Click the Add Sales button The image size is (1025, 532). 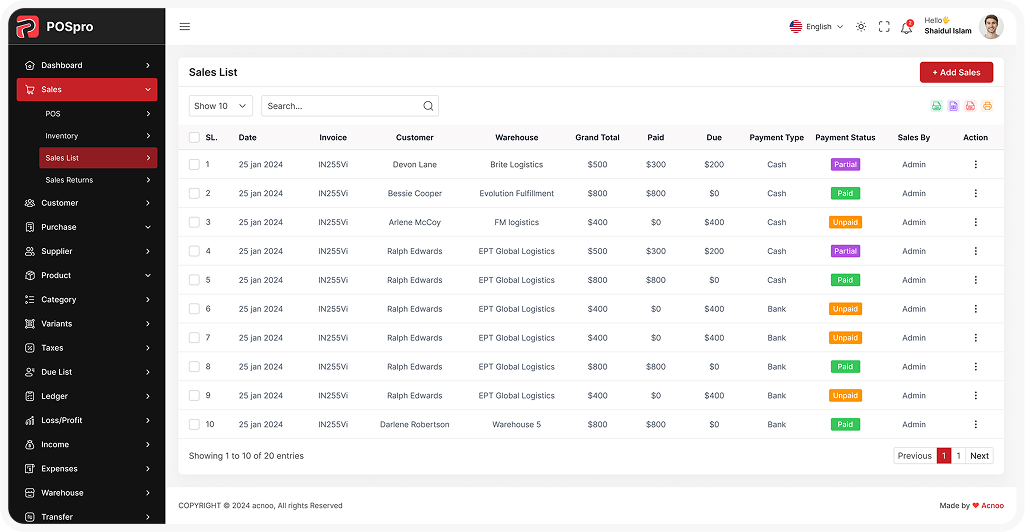point(956,73)
